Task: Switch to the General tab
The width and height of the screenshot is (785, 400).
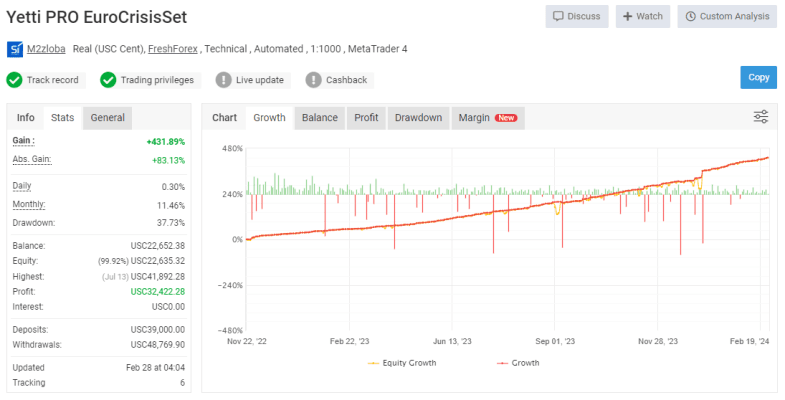Action: pos(108,118)
